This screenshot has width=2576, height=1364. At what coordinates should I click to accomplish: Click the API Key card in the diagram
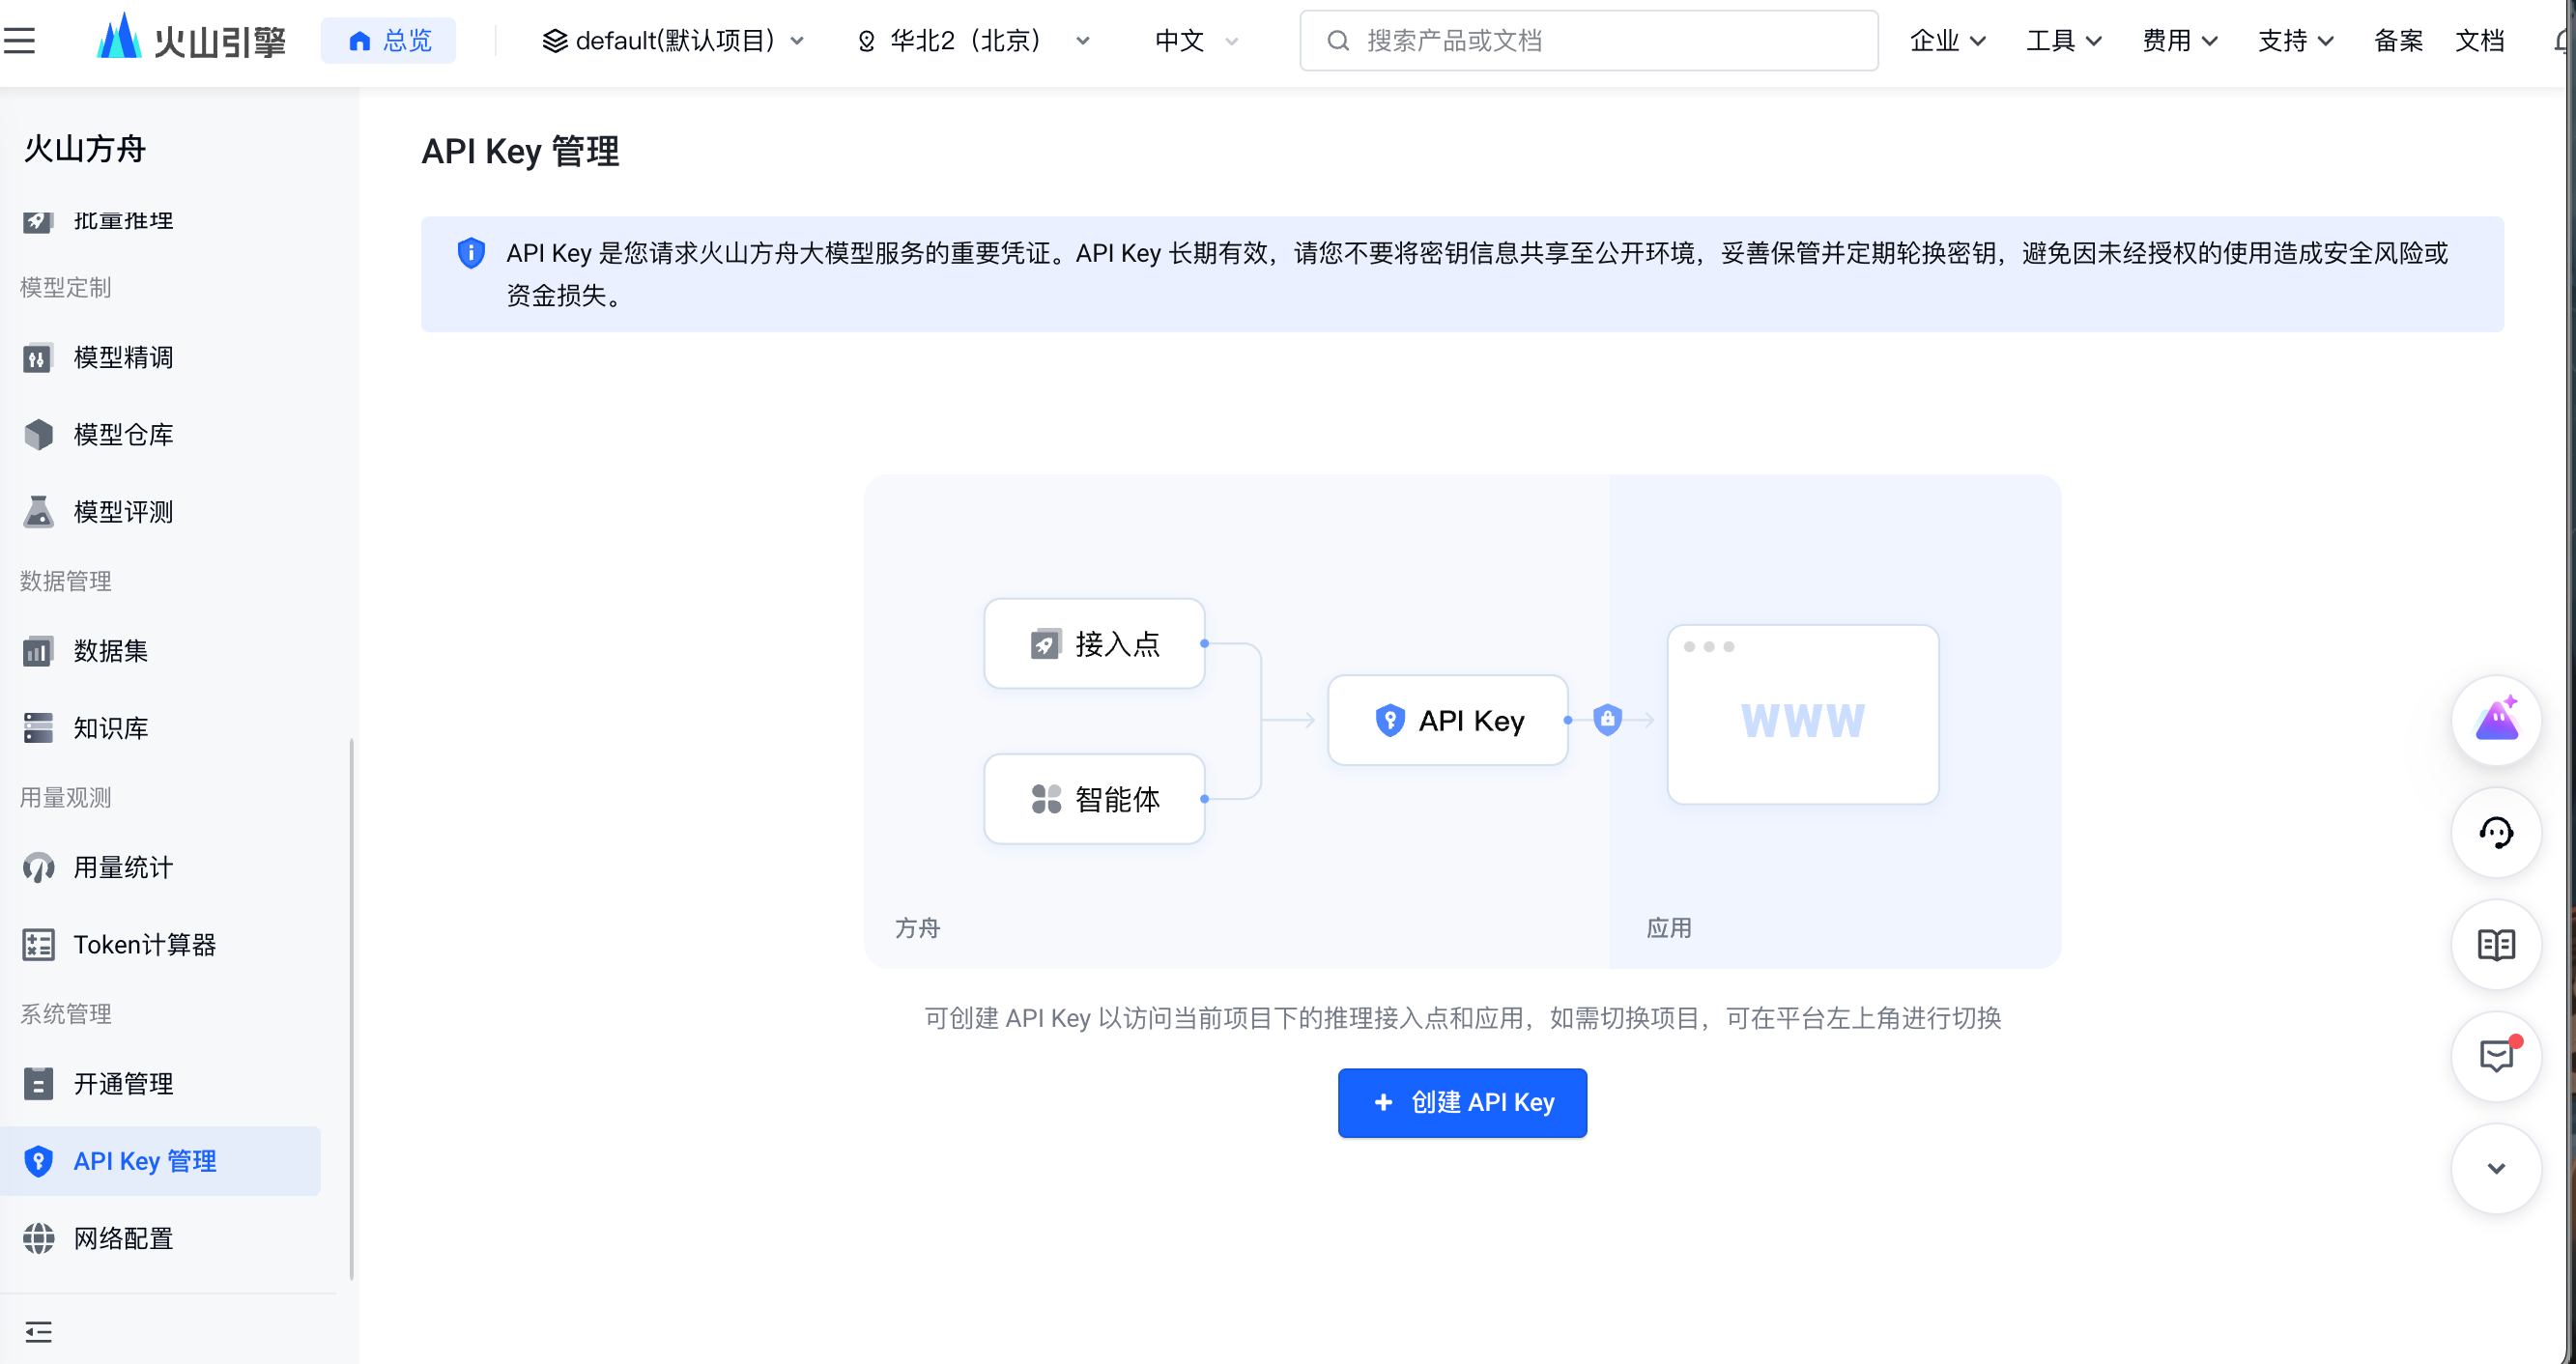[x=1447, y=720]
